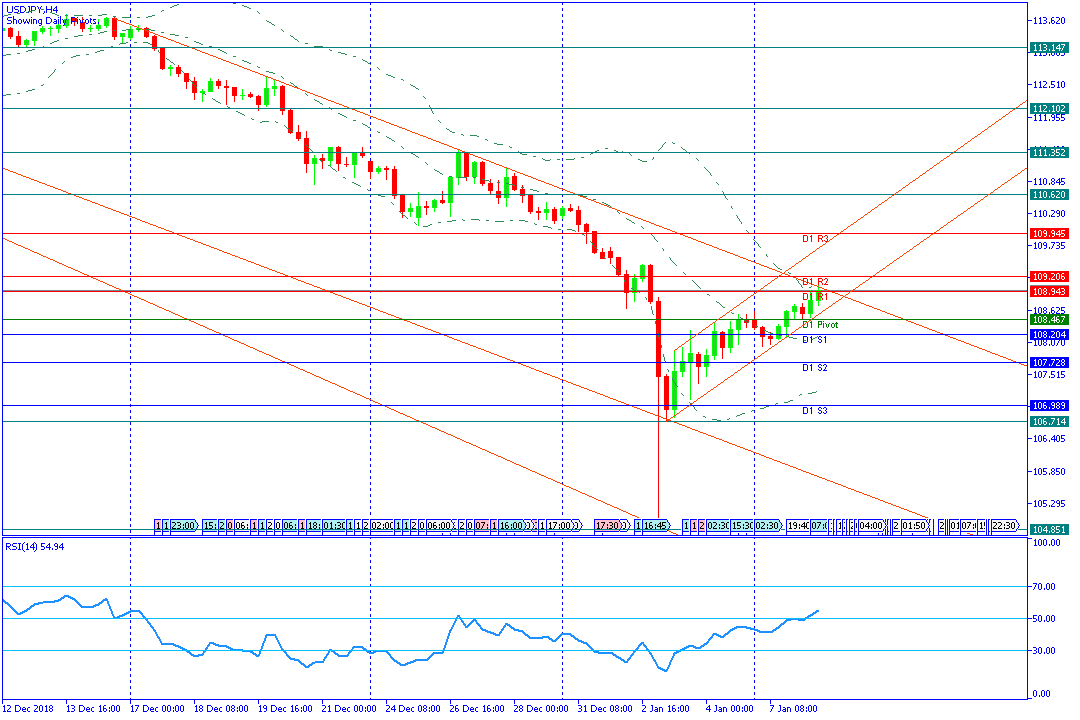The height and width of the screenshot is (720, 1080).
Task: Select the 110.620 price level tag
Action: (1048, 195)
